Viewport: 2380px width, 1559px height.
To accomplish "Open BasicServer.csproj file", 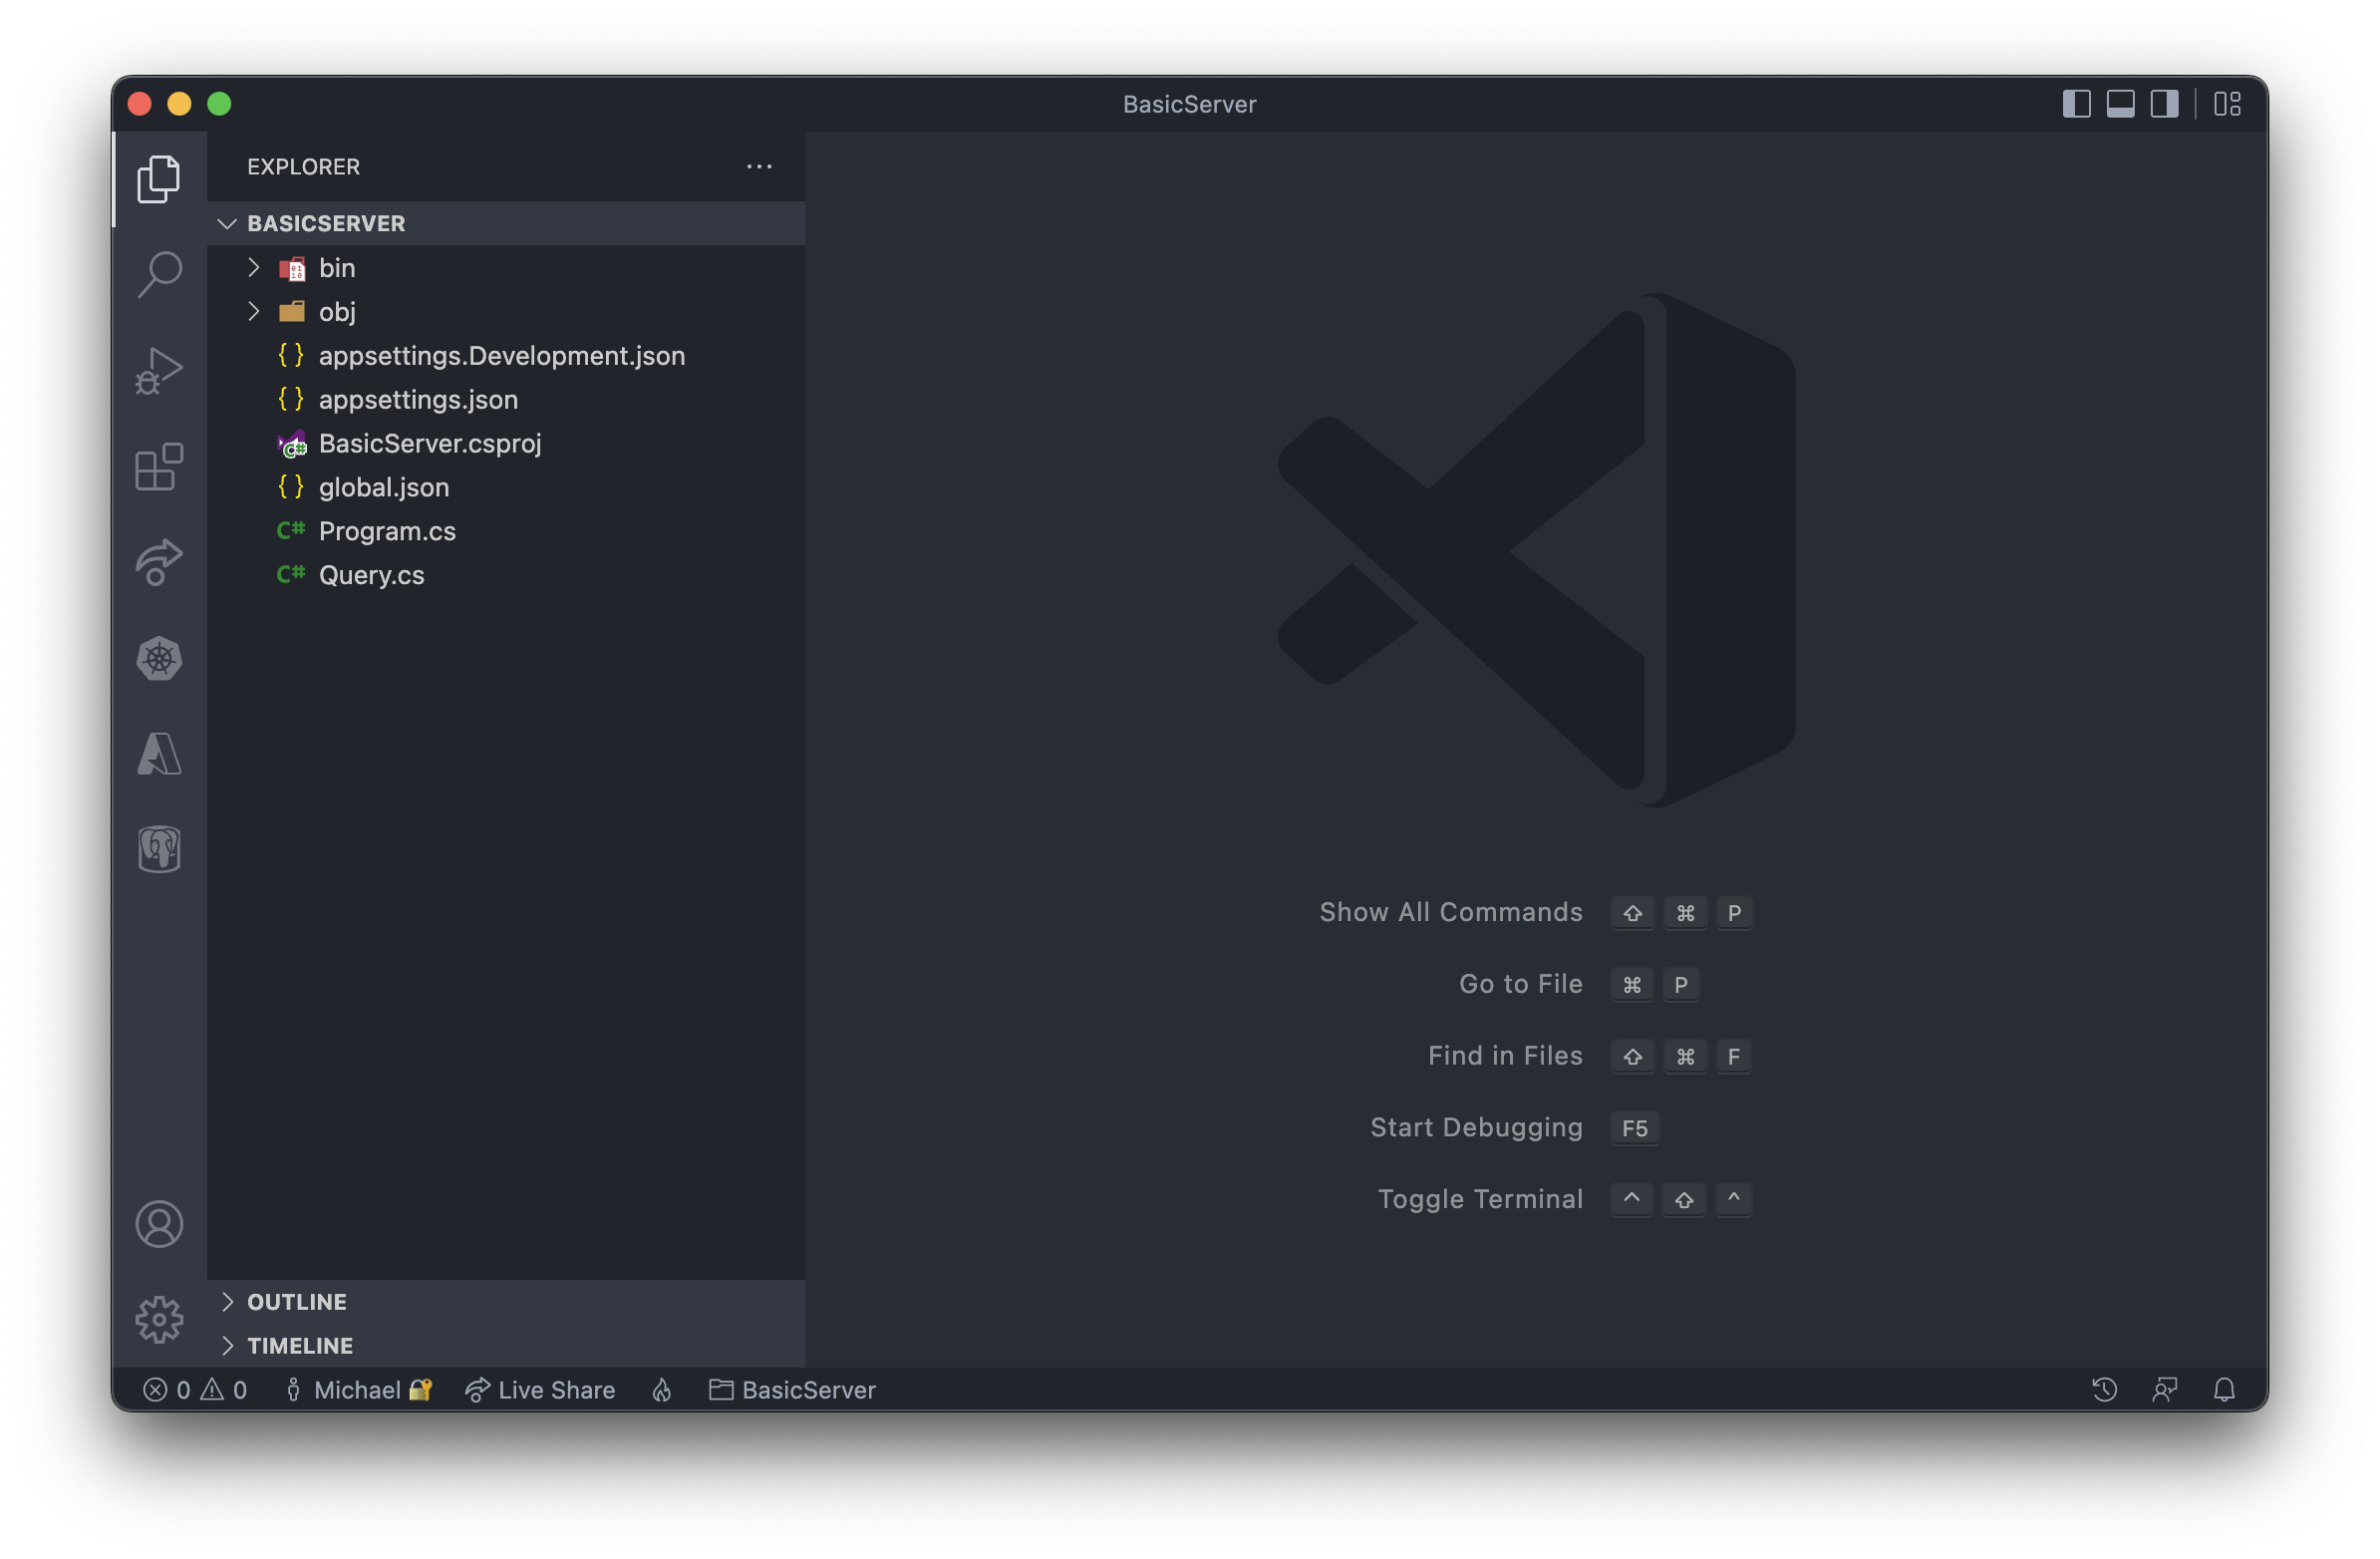I will [x=507, y=444].
